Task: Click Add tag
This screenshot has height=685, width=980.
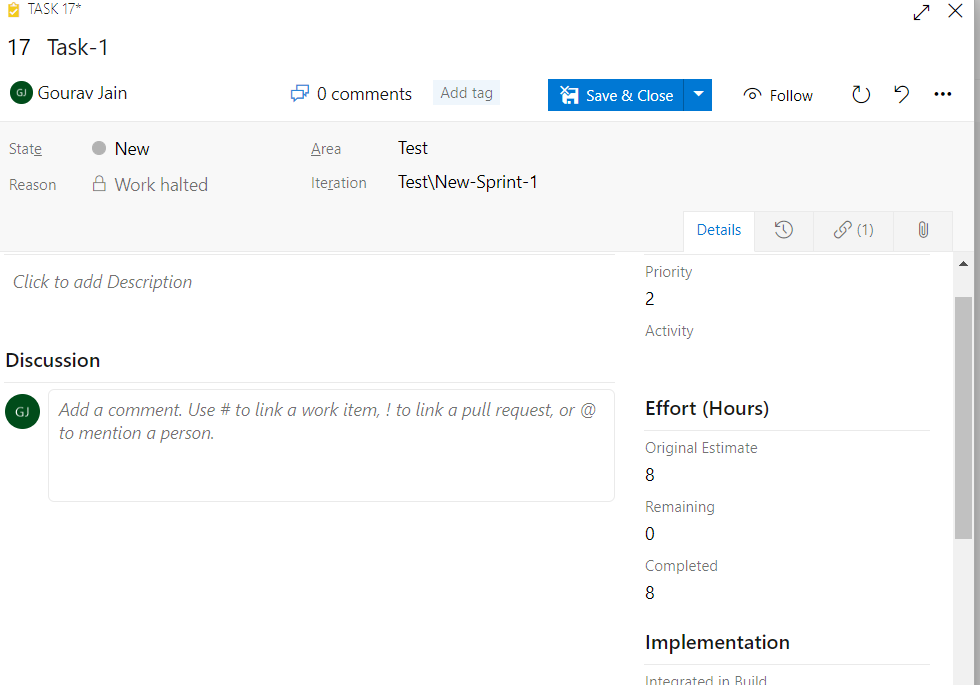Action: pyautogui.click(x=466, y=92)
